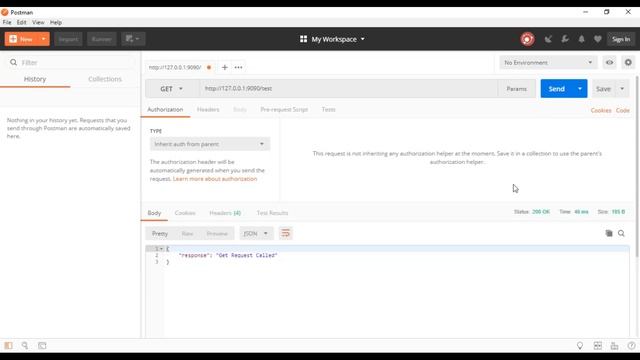Open the View menu
The width and height of the screenshot is (640, 360).
(38, 22)
